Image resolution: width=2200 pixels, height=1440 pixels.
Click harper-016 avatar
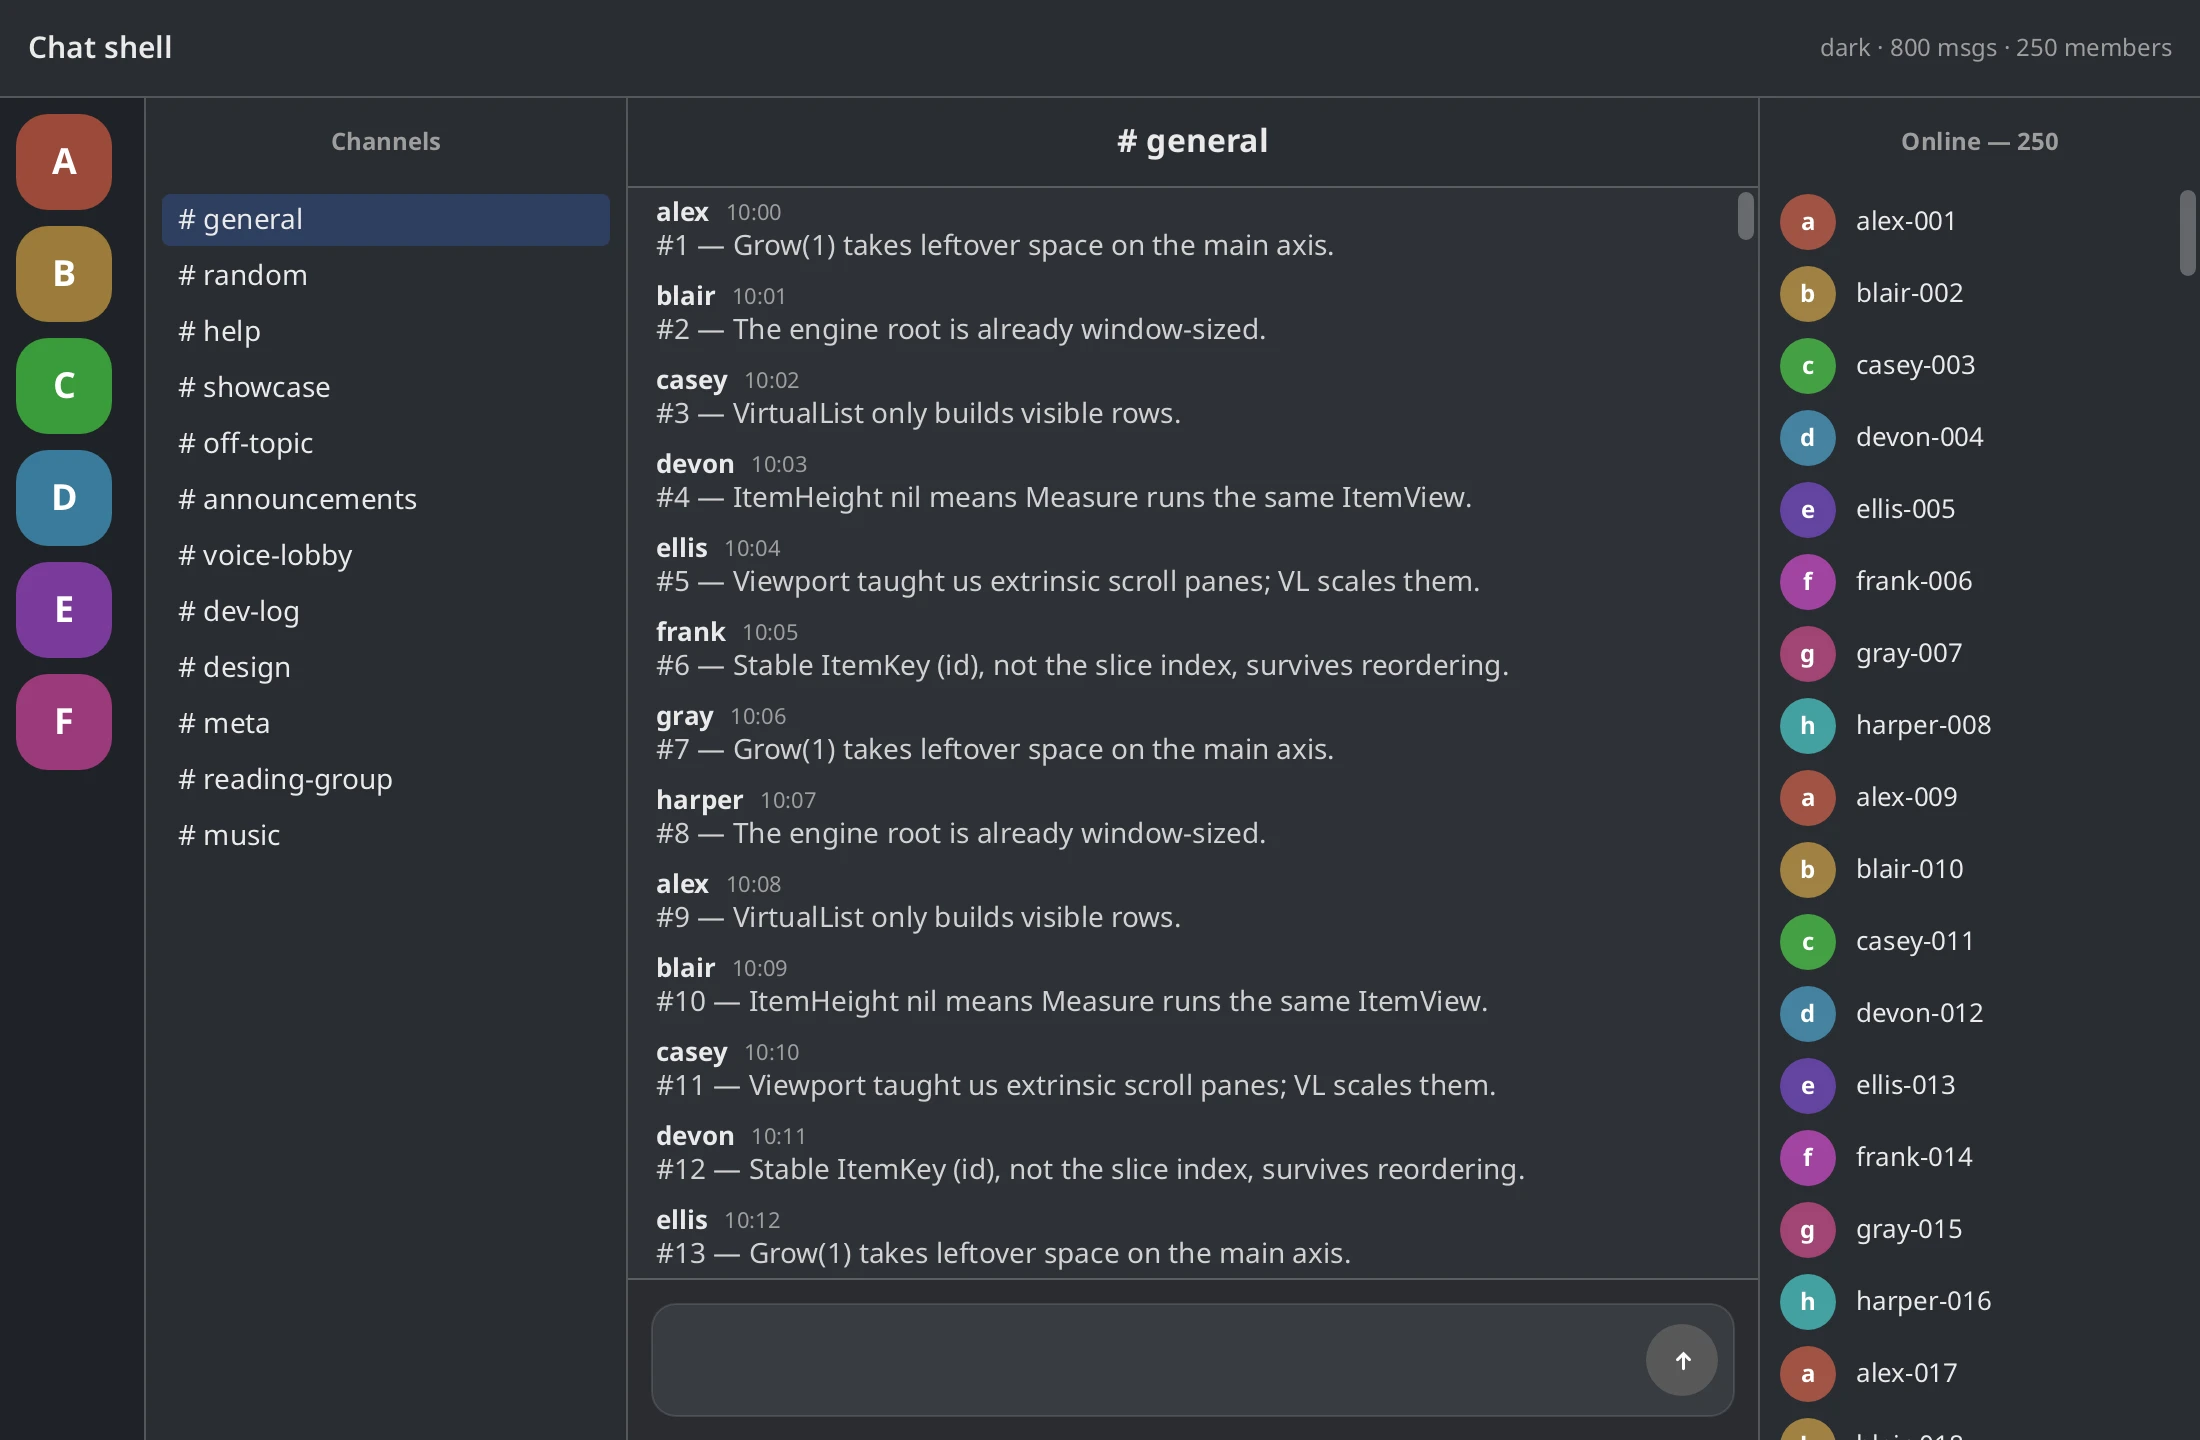tap(1808, 1302)
